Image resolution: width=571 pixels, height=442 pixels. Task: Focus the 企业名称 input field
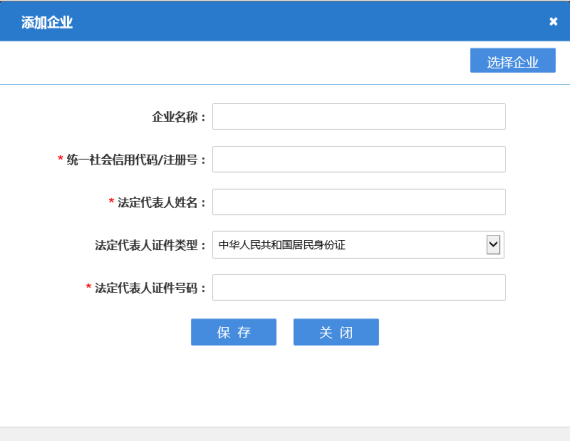pyautogui.click(x=359, y=117)
